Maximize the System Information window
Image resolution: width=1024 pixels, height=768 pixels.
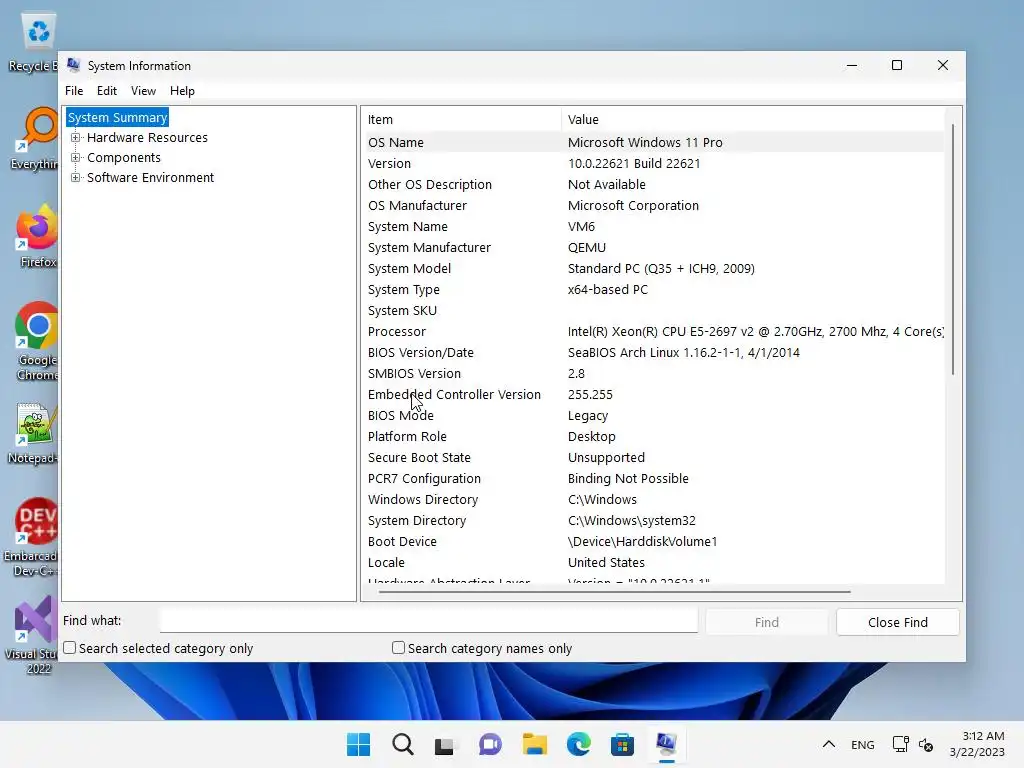[x=897, y=65]
